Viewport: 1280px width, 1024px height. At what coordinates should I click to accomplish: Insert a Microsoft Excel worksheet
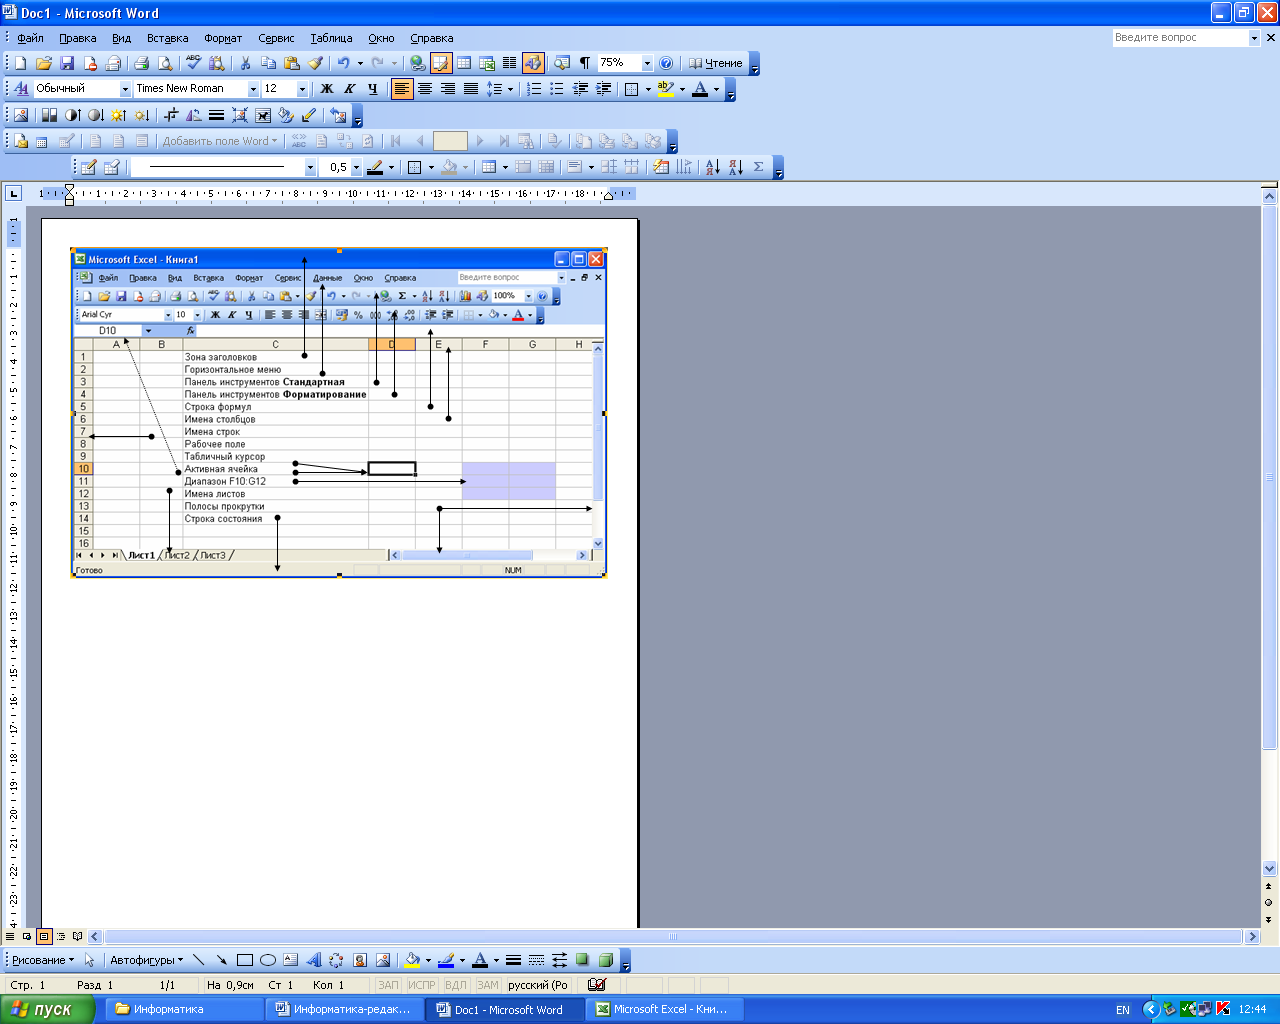pos(487,63)
